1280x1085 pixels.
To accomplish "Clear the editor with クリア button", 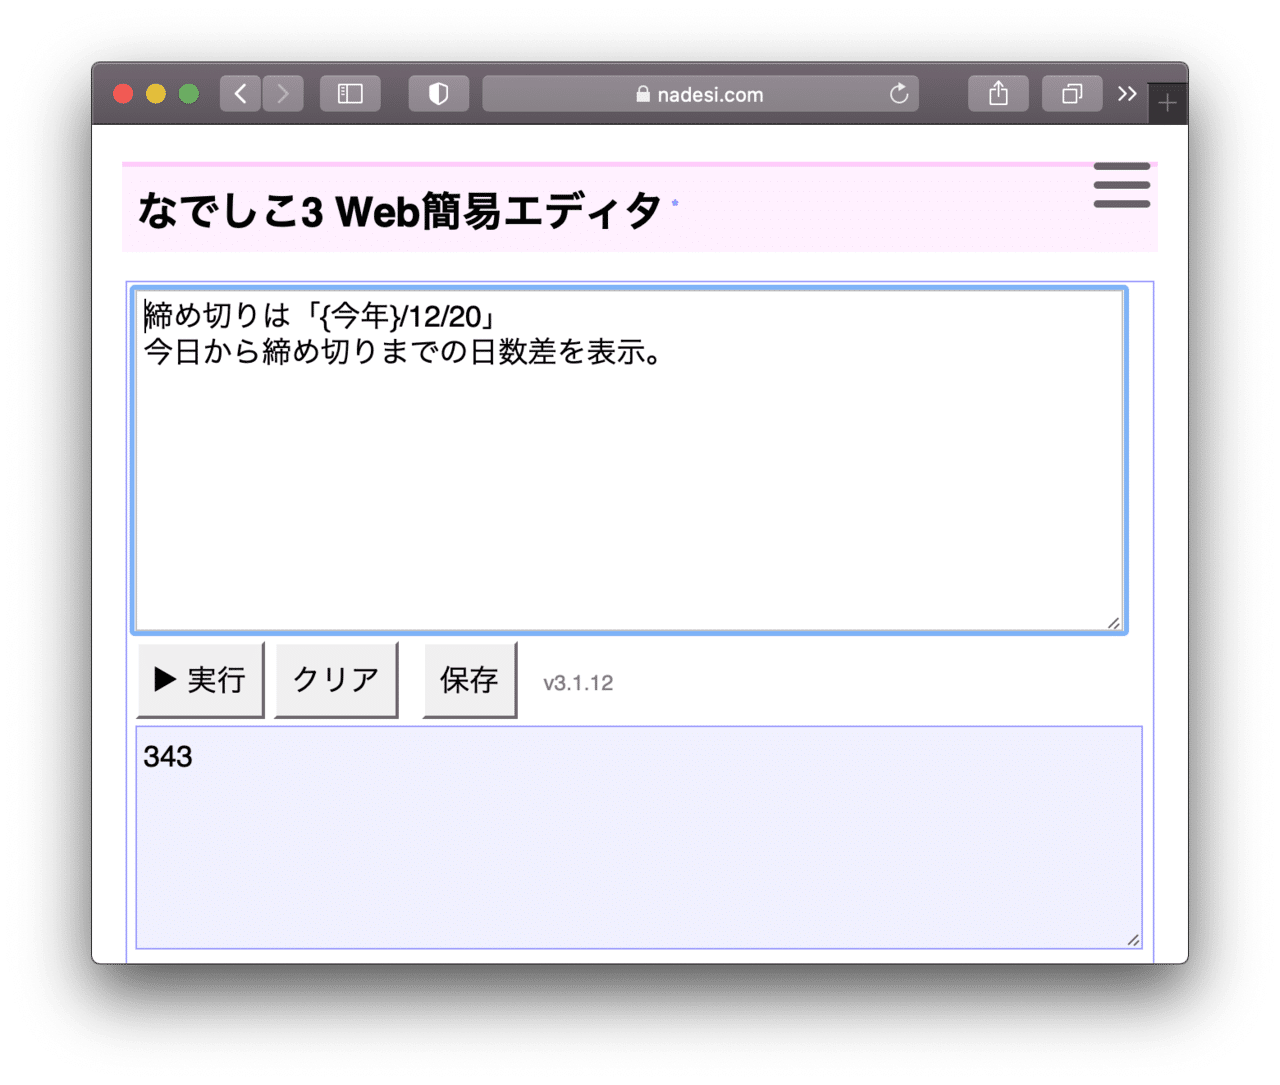I will pos(336,680).
